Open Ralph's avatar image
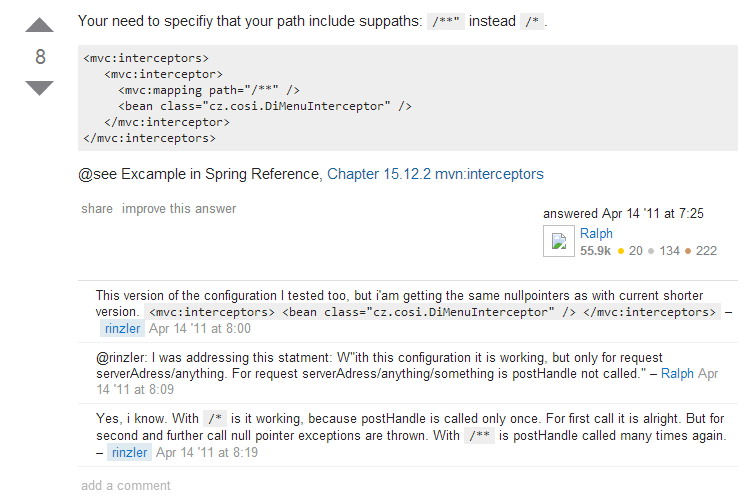The image size is (751, 500). point(558,241)
